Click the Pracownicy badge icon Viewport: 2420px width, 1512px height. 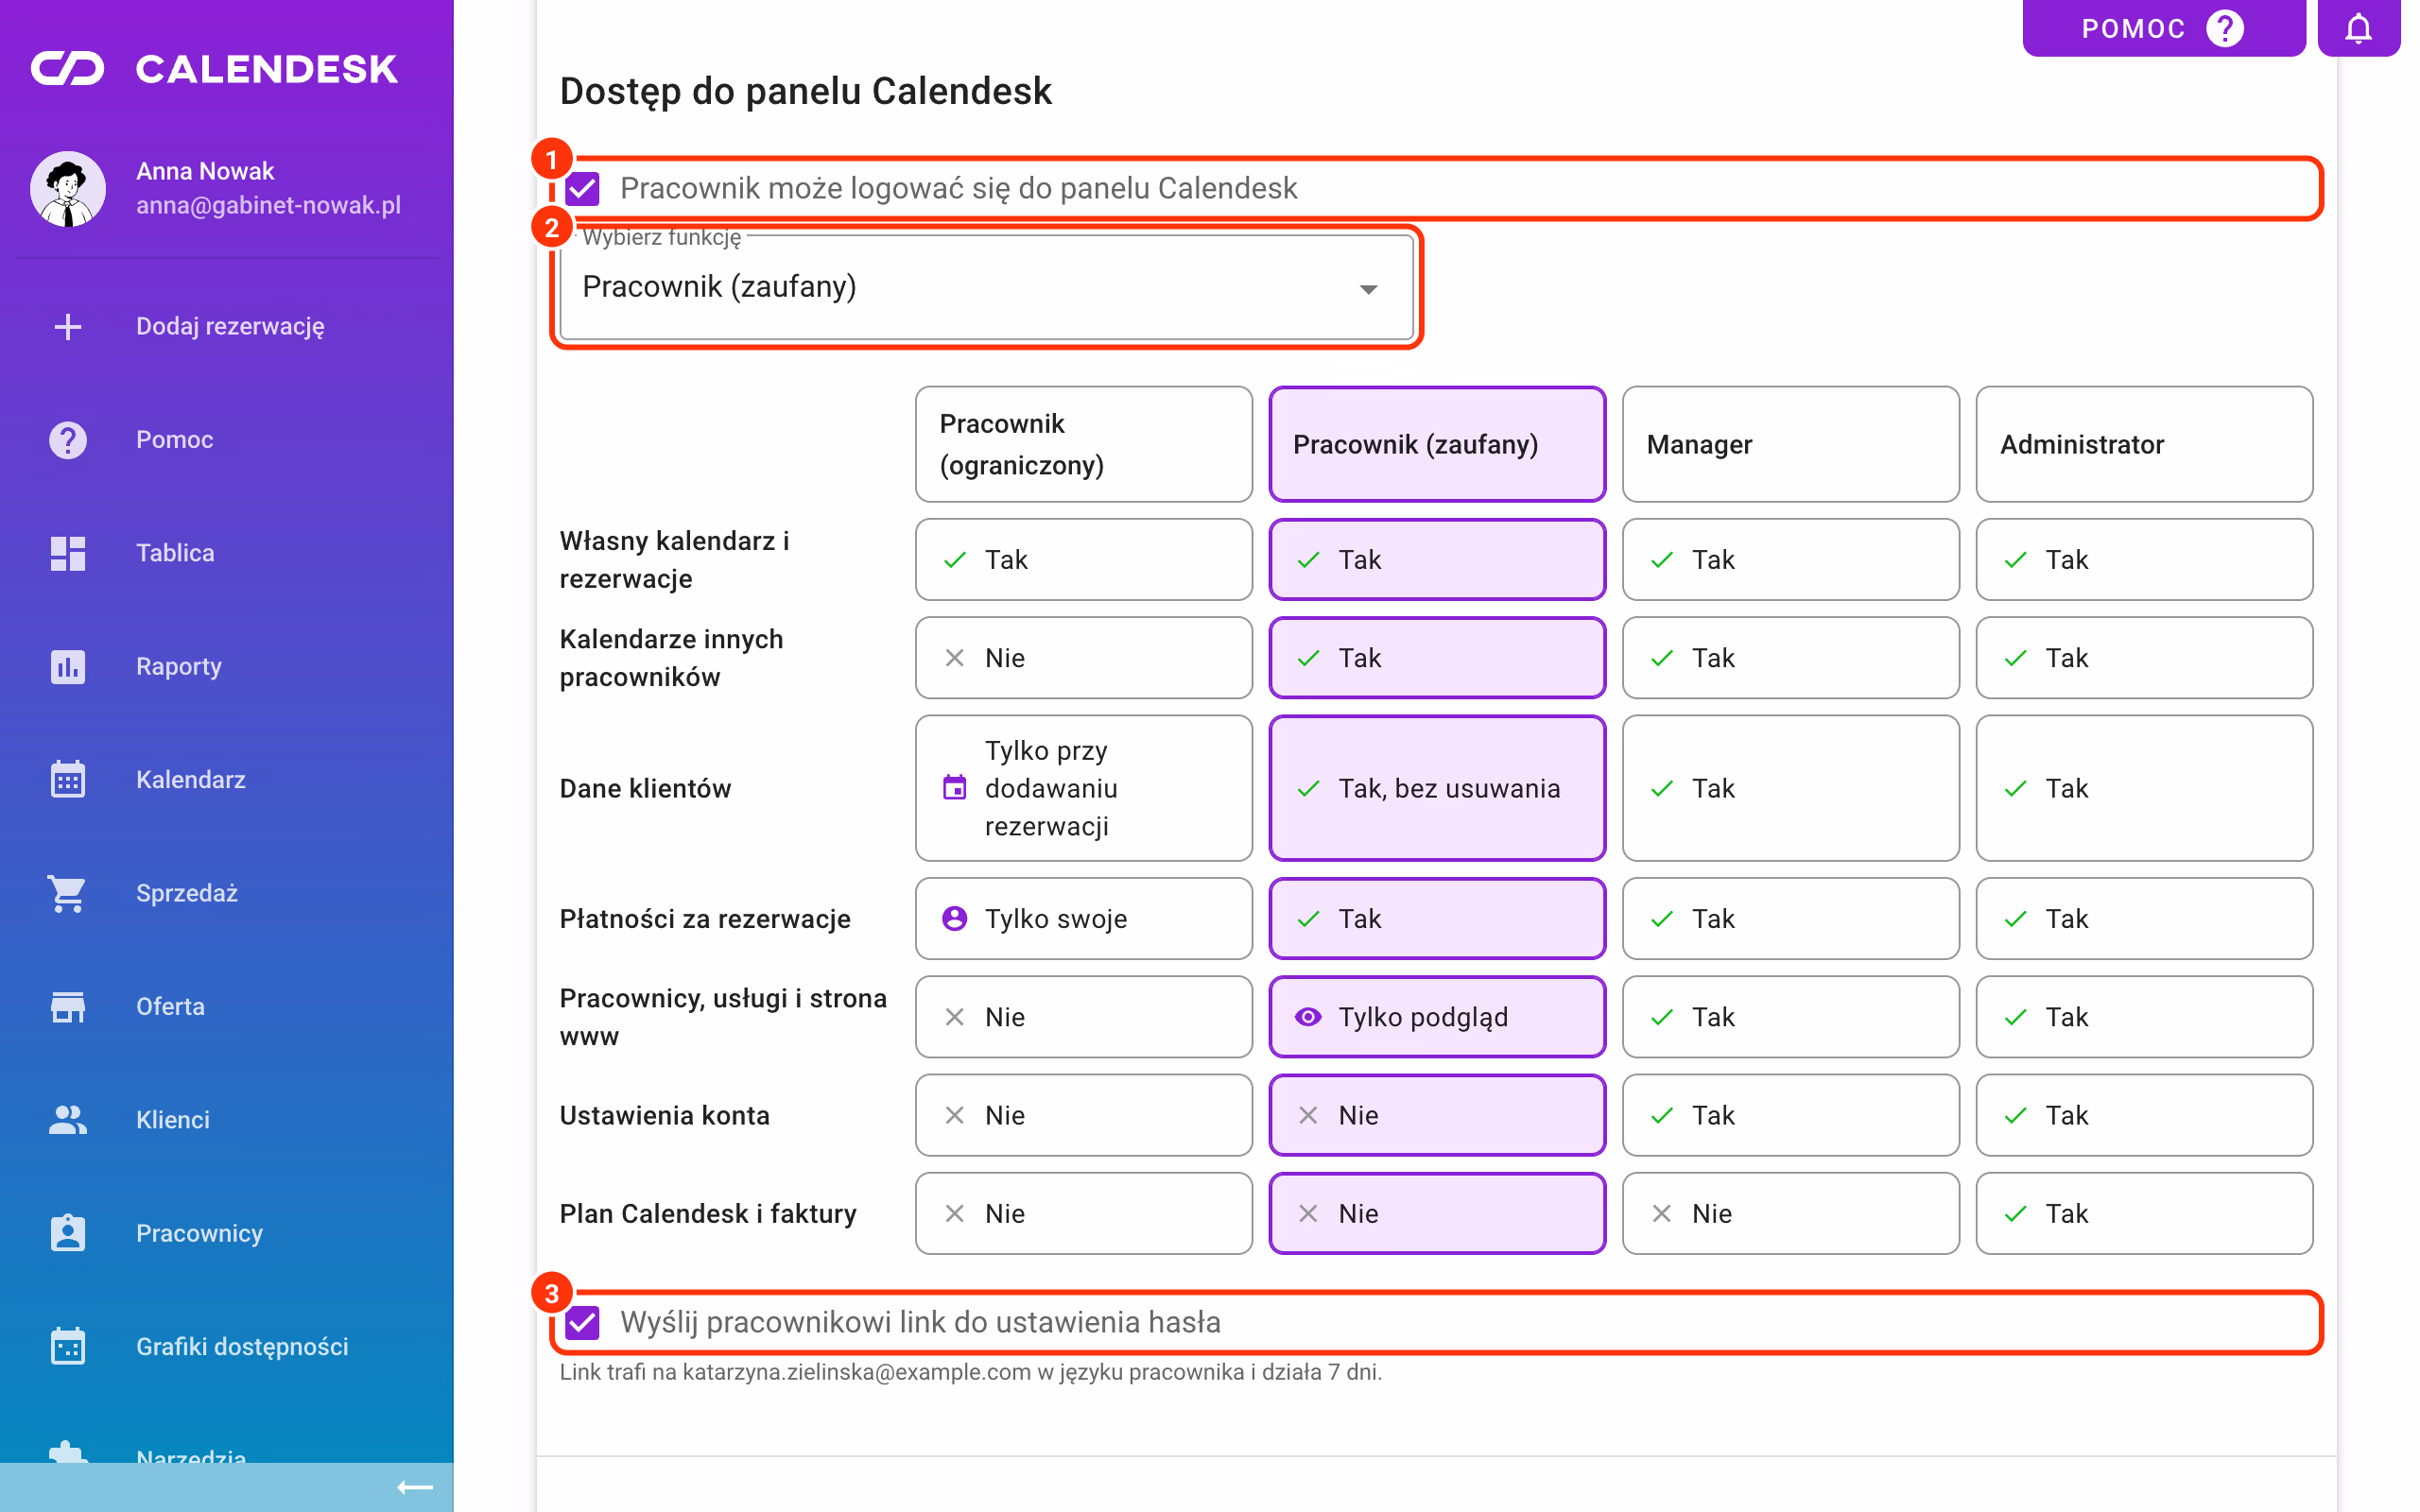(x=68, y=1233)
